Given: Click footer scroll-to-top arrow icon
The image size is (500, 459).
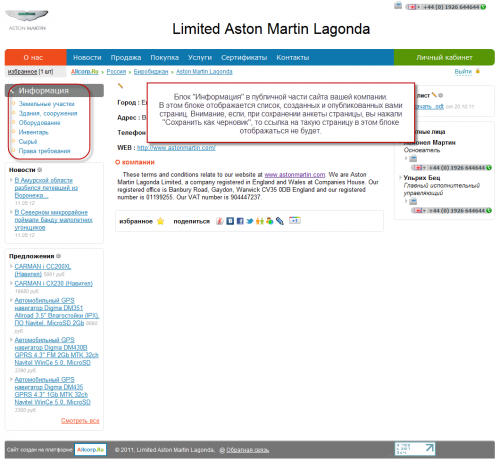Looking at the screenshot, I should [430, 448].
